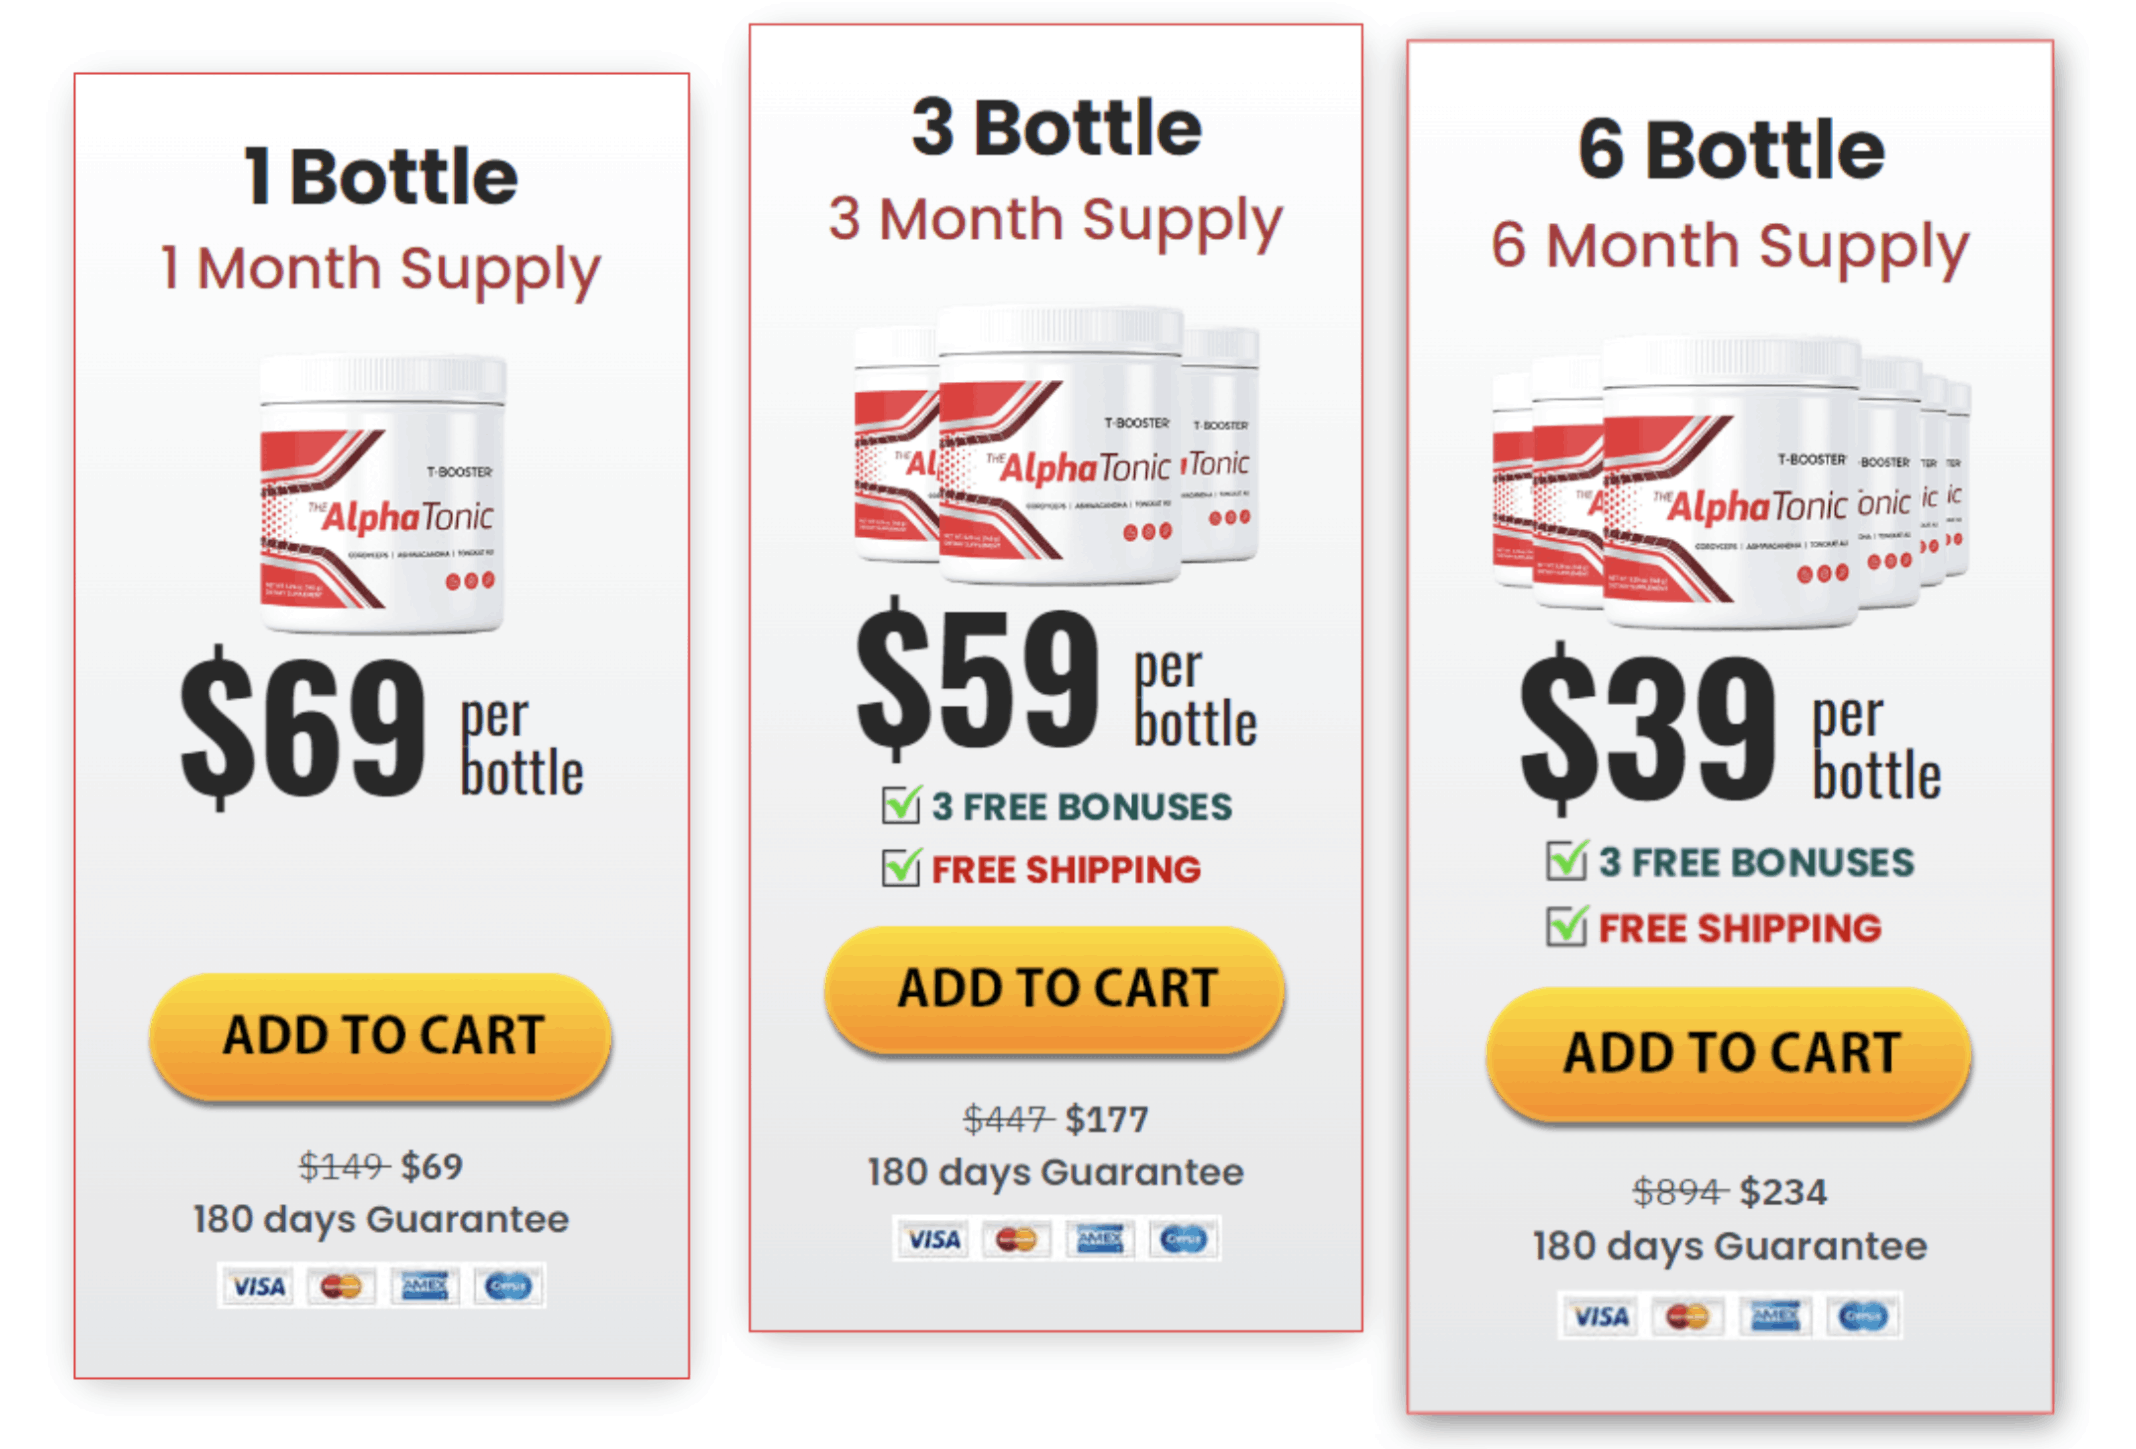Click the Free Shipping checkmark in 6 Bottle
Image resolution: width=2136 pixels, height=1449 pixels.
tap(1567, 926)
